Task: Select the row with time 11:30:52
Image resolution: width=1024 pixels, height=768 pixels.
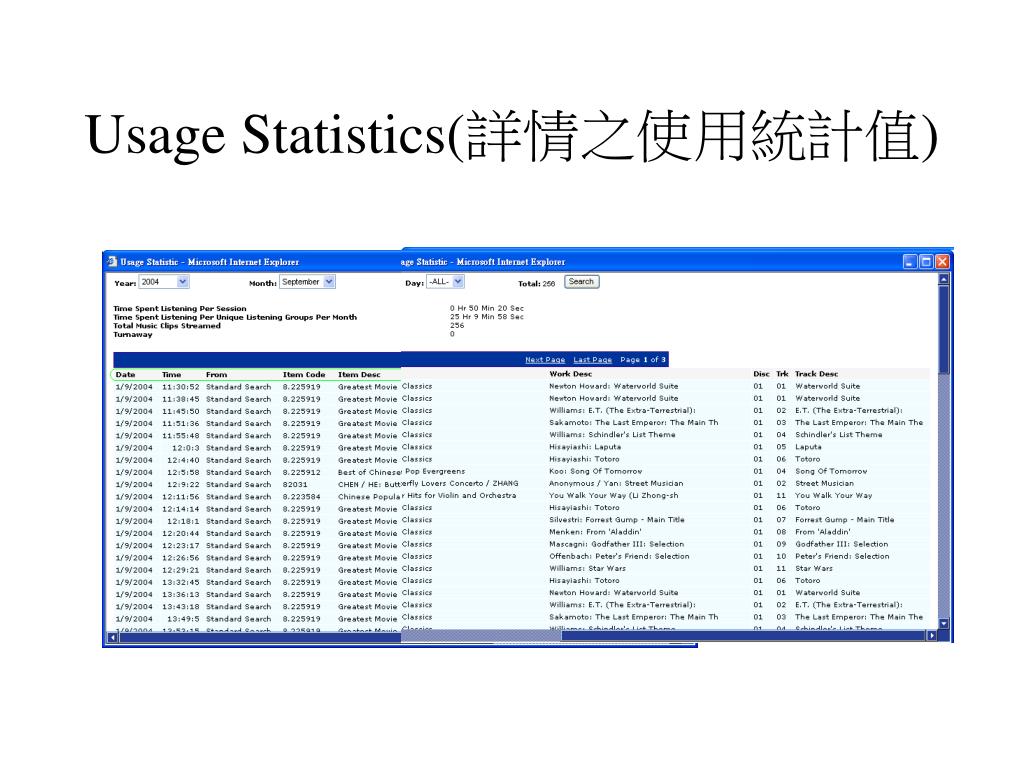Action: [520, 387]
